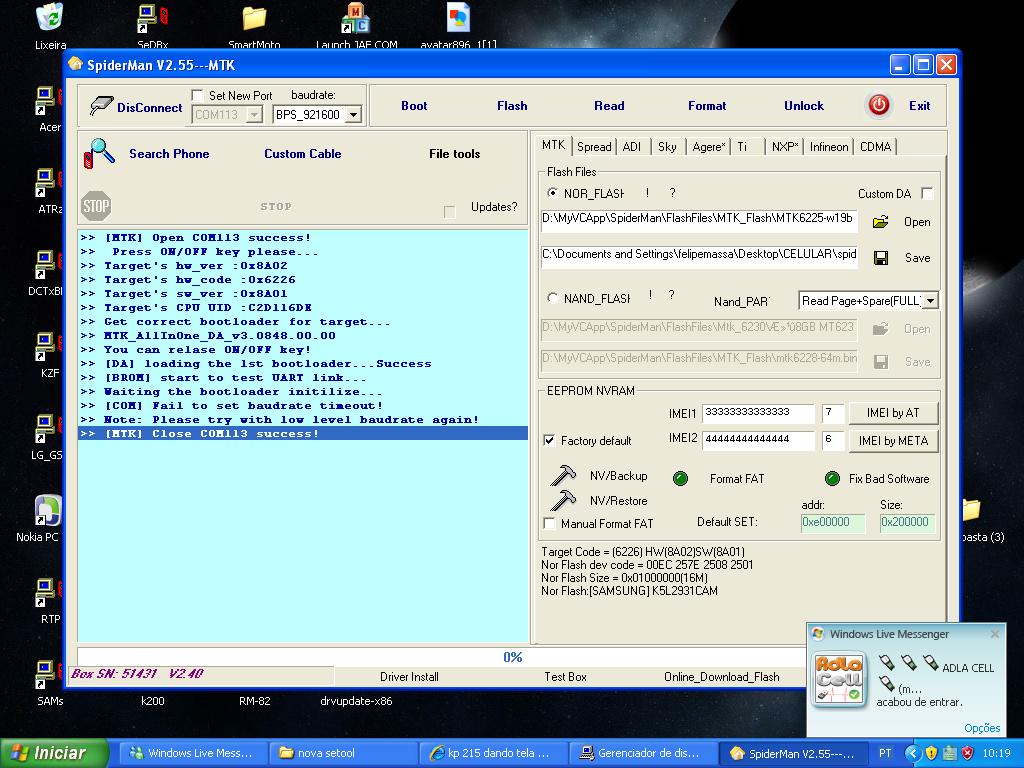Toggle the Updates? checkbox
The height and width of the screenshot is (768, 1024).
[x=449, y=212]
